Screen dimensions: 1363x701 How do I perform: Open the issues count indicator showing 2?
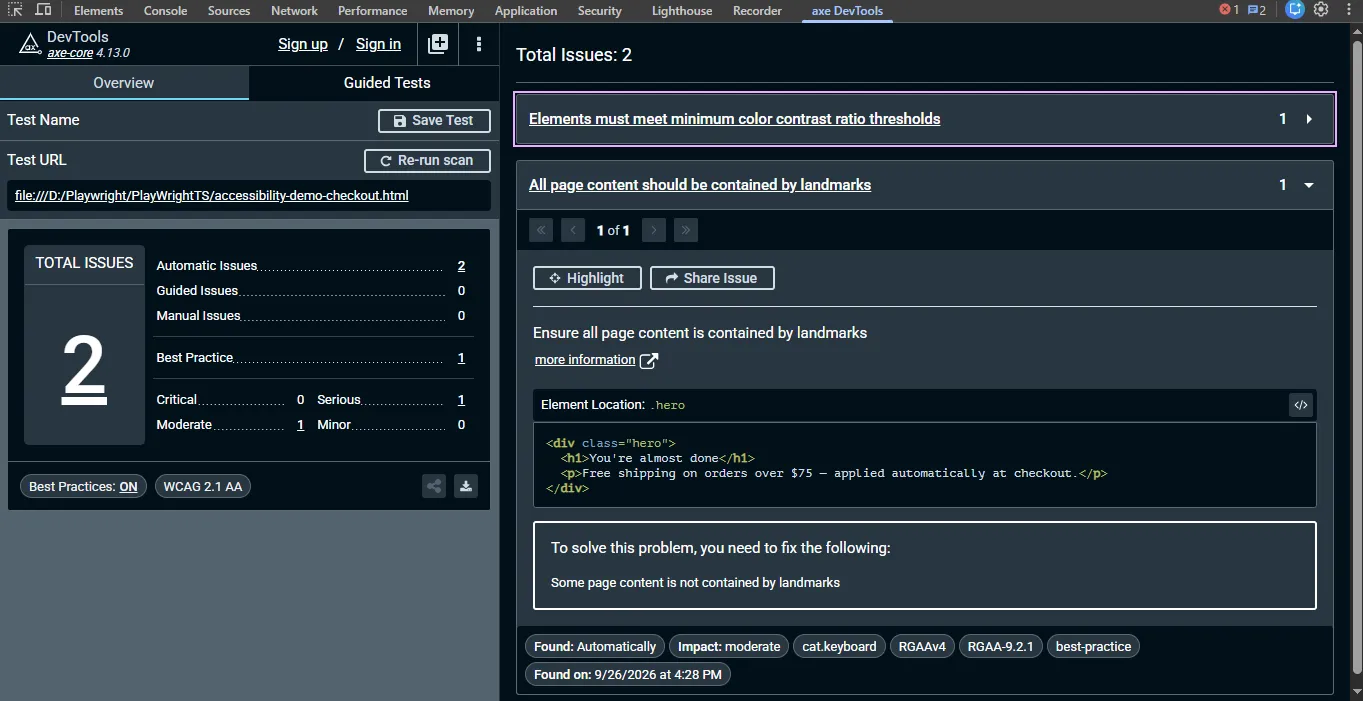pyautogui.click(x=1256, y=10)
